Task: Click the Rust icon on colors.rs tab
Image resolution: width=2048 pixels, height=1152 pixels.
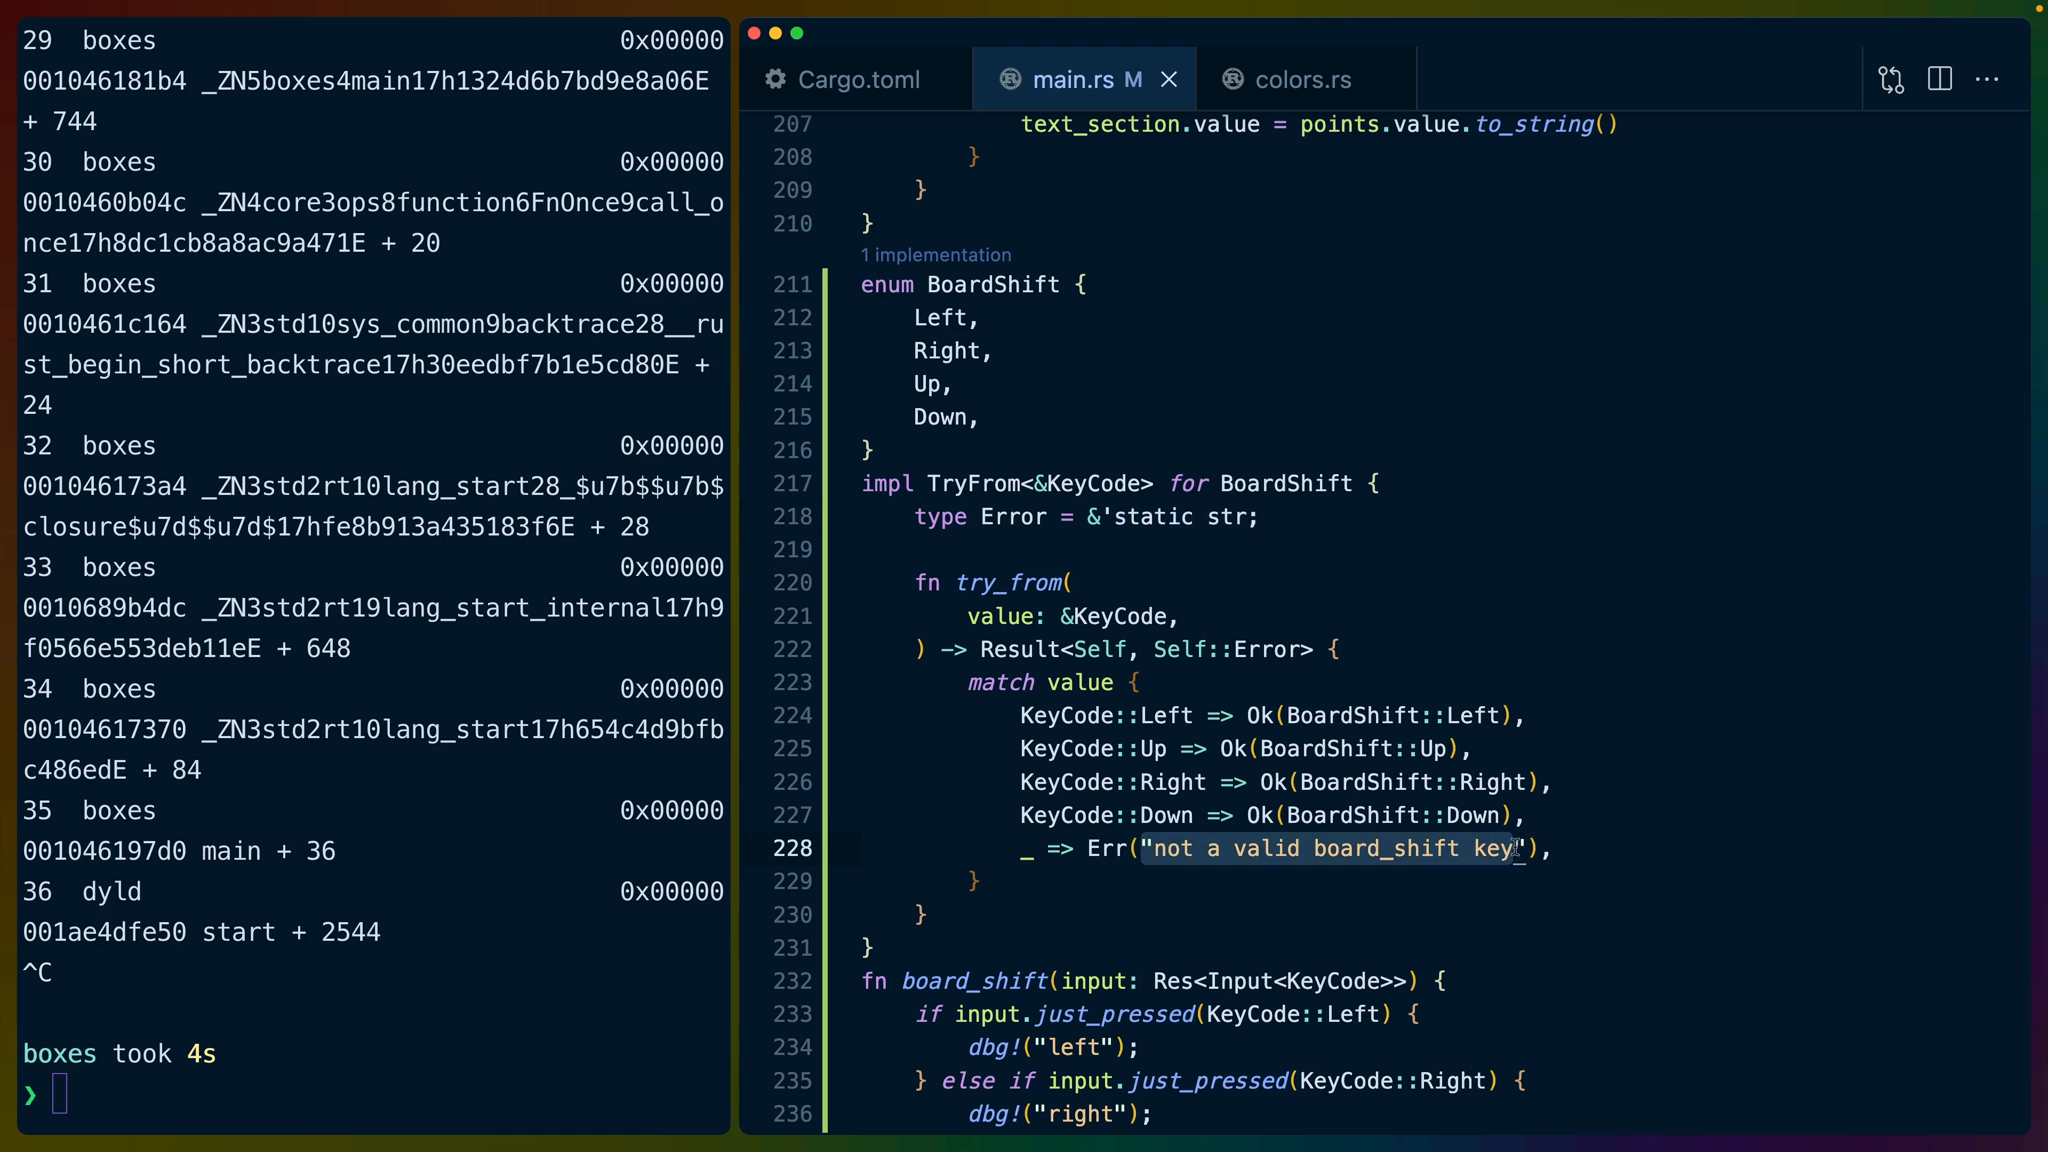Action: pos(1233,79)
